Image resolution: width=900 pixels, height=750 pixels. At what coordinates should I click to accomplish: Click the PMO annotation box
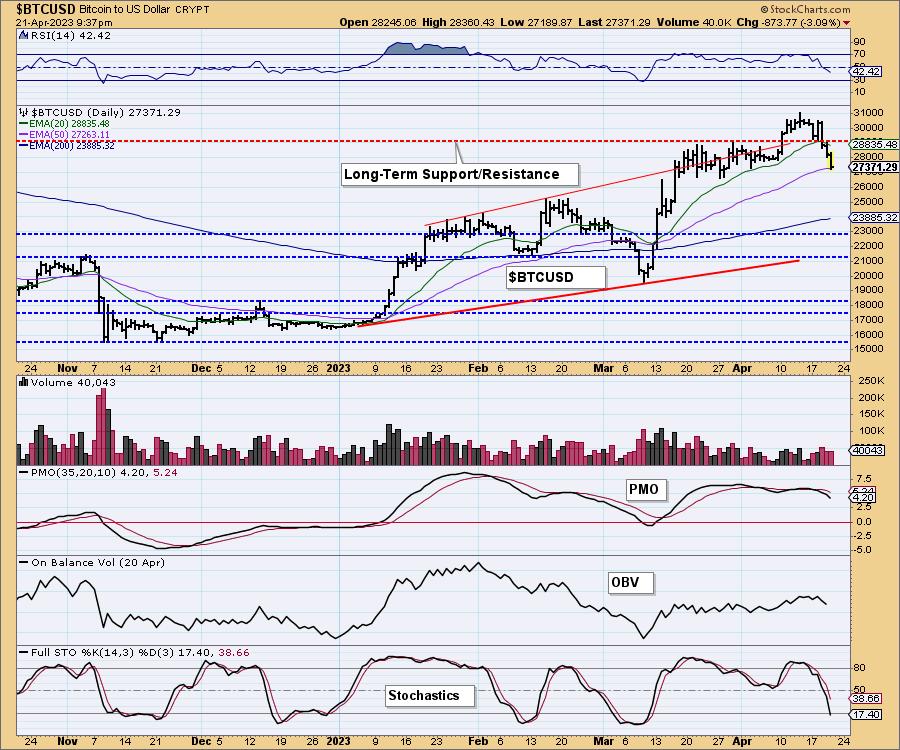tap(644, 489)
